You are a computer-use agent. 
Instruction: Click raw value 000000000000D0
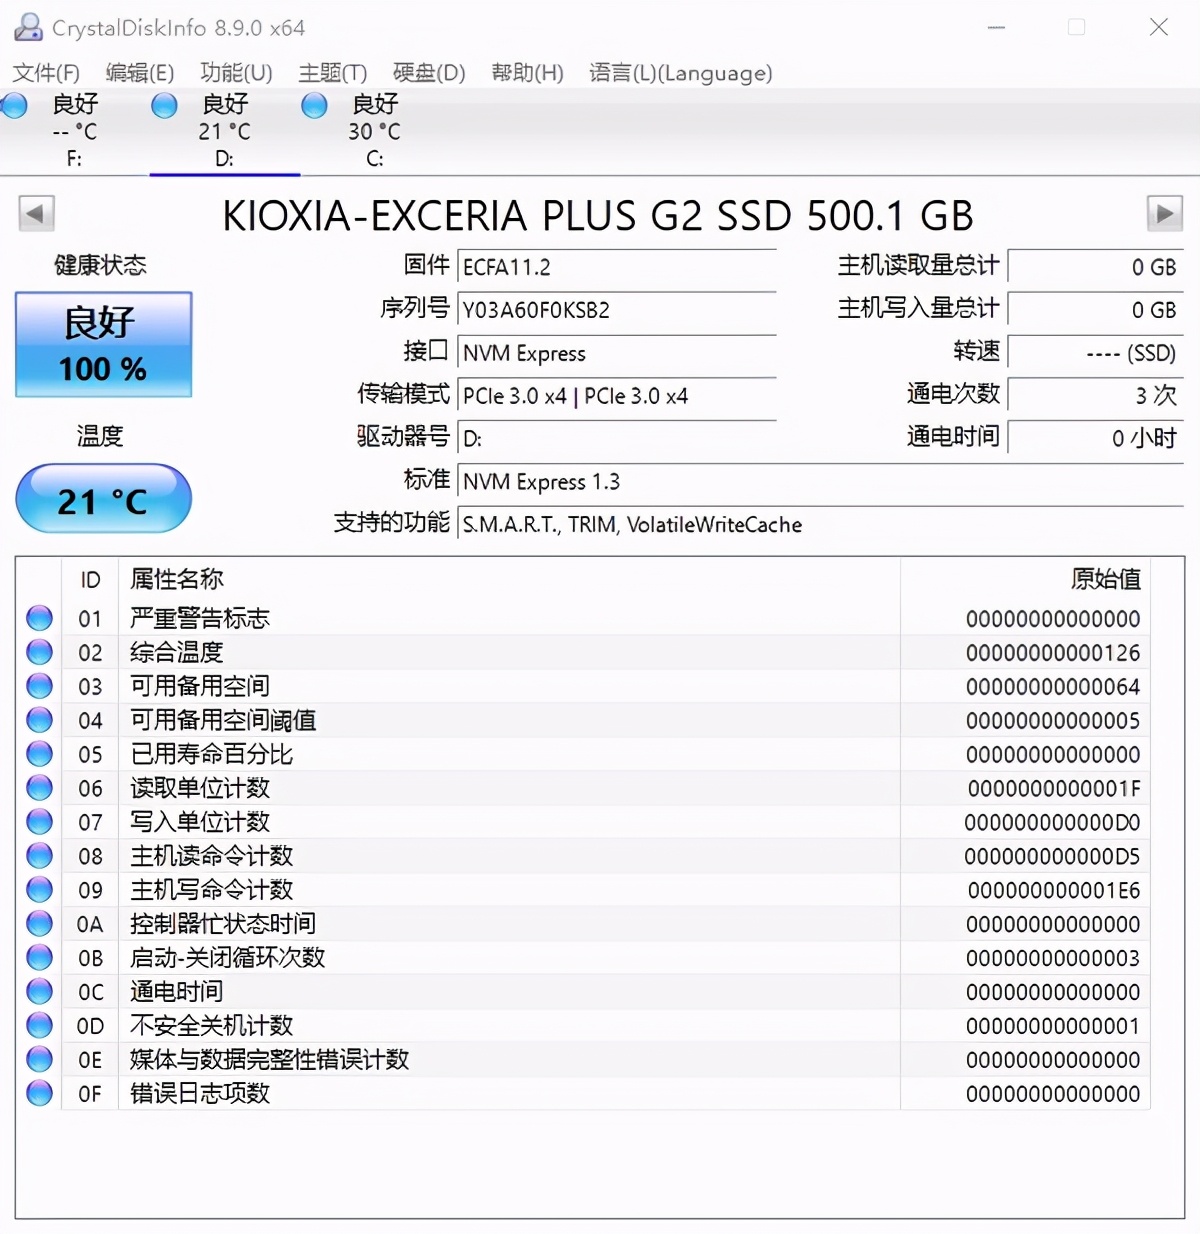1052,823
